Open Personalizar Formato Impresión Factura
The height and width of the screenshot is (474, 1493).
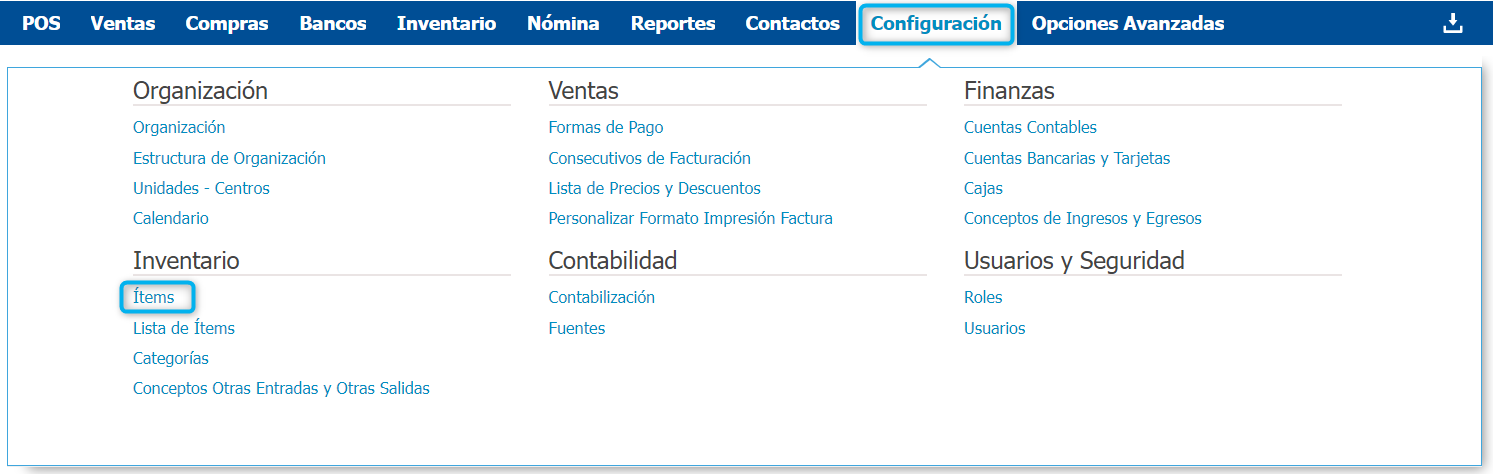pyautogui.click(x=690, y=218)
